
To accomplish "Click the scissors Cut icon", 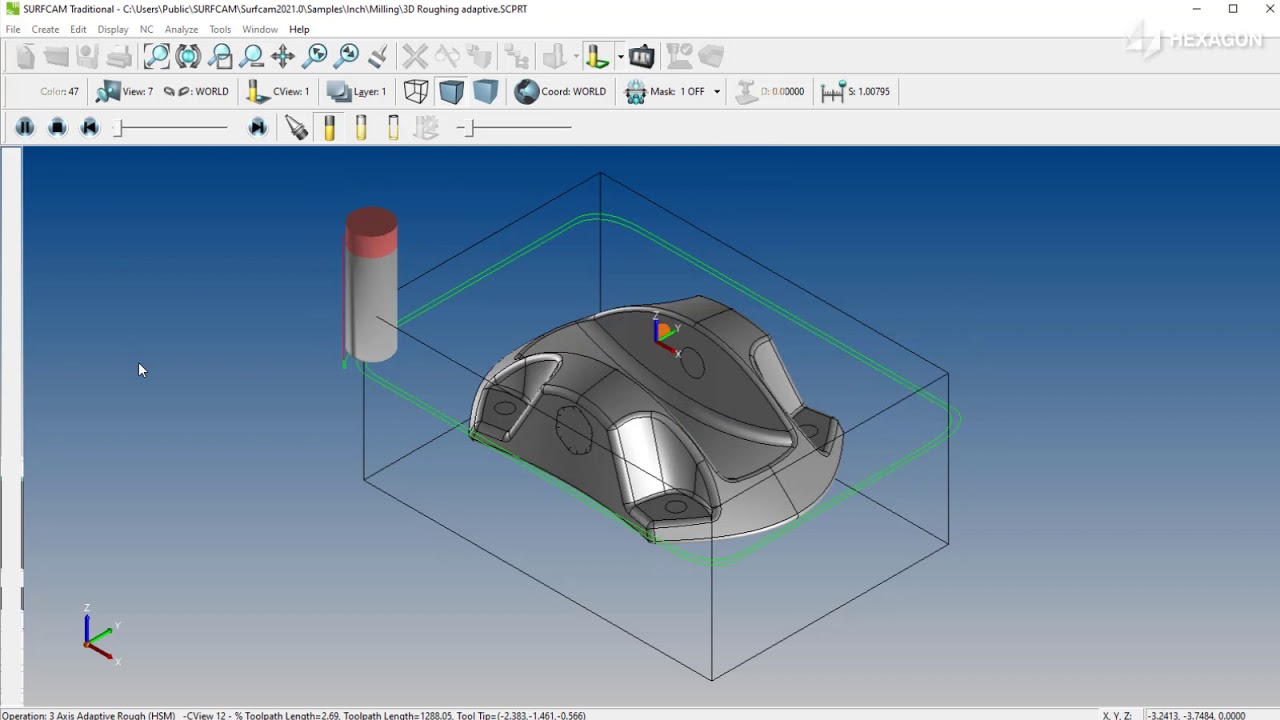I will [x=447, y=57].
